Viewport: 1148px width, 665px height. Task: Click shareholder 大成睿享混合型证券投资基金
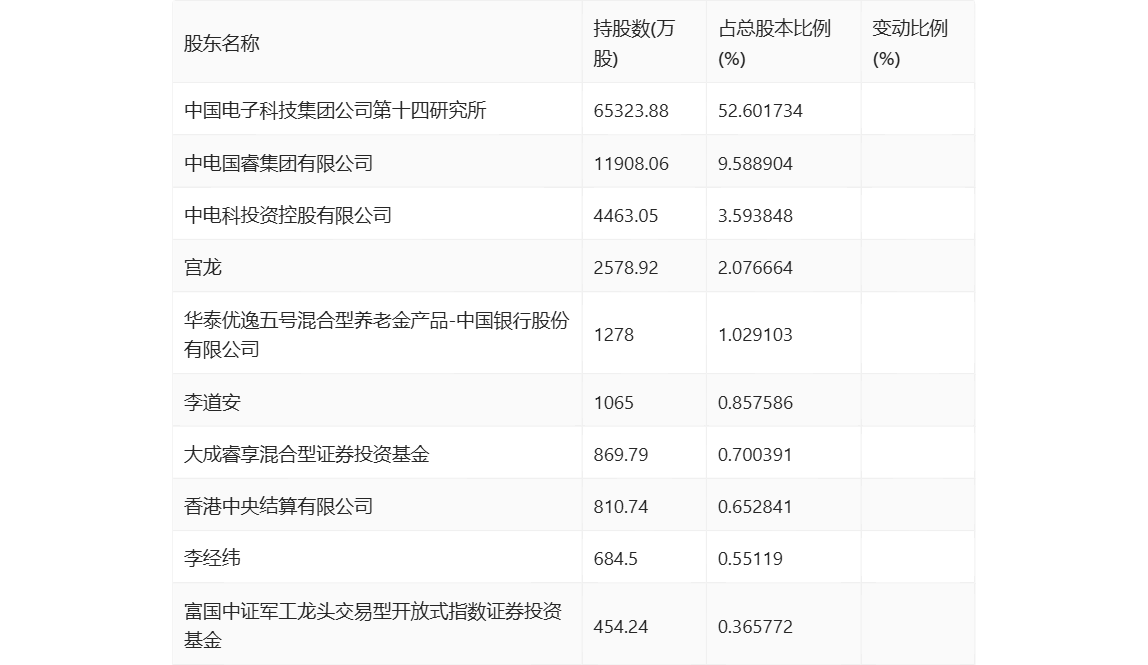click(306, 454)
